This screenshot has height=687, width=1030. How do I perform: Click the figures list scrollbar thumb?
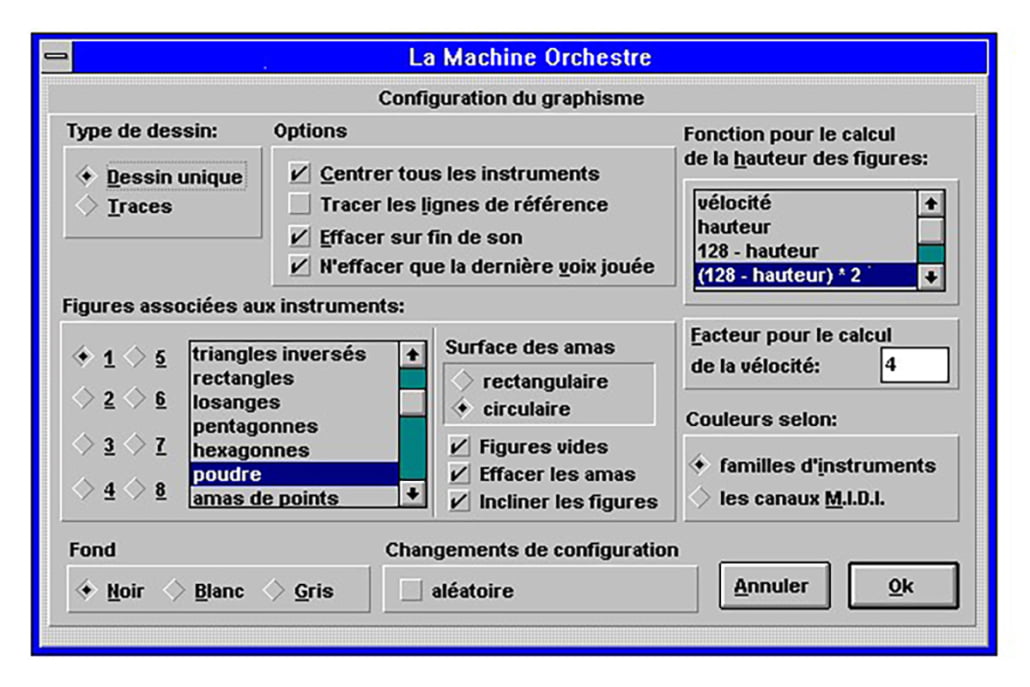coord(412,403)
